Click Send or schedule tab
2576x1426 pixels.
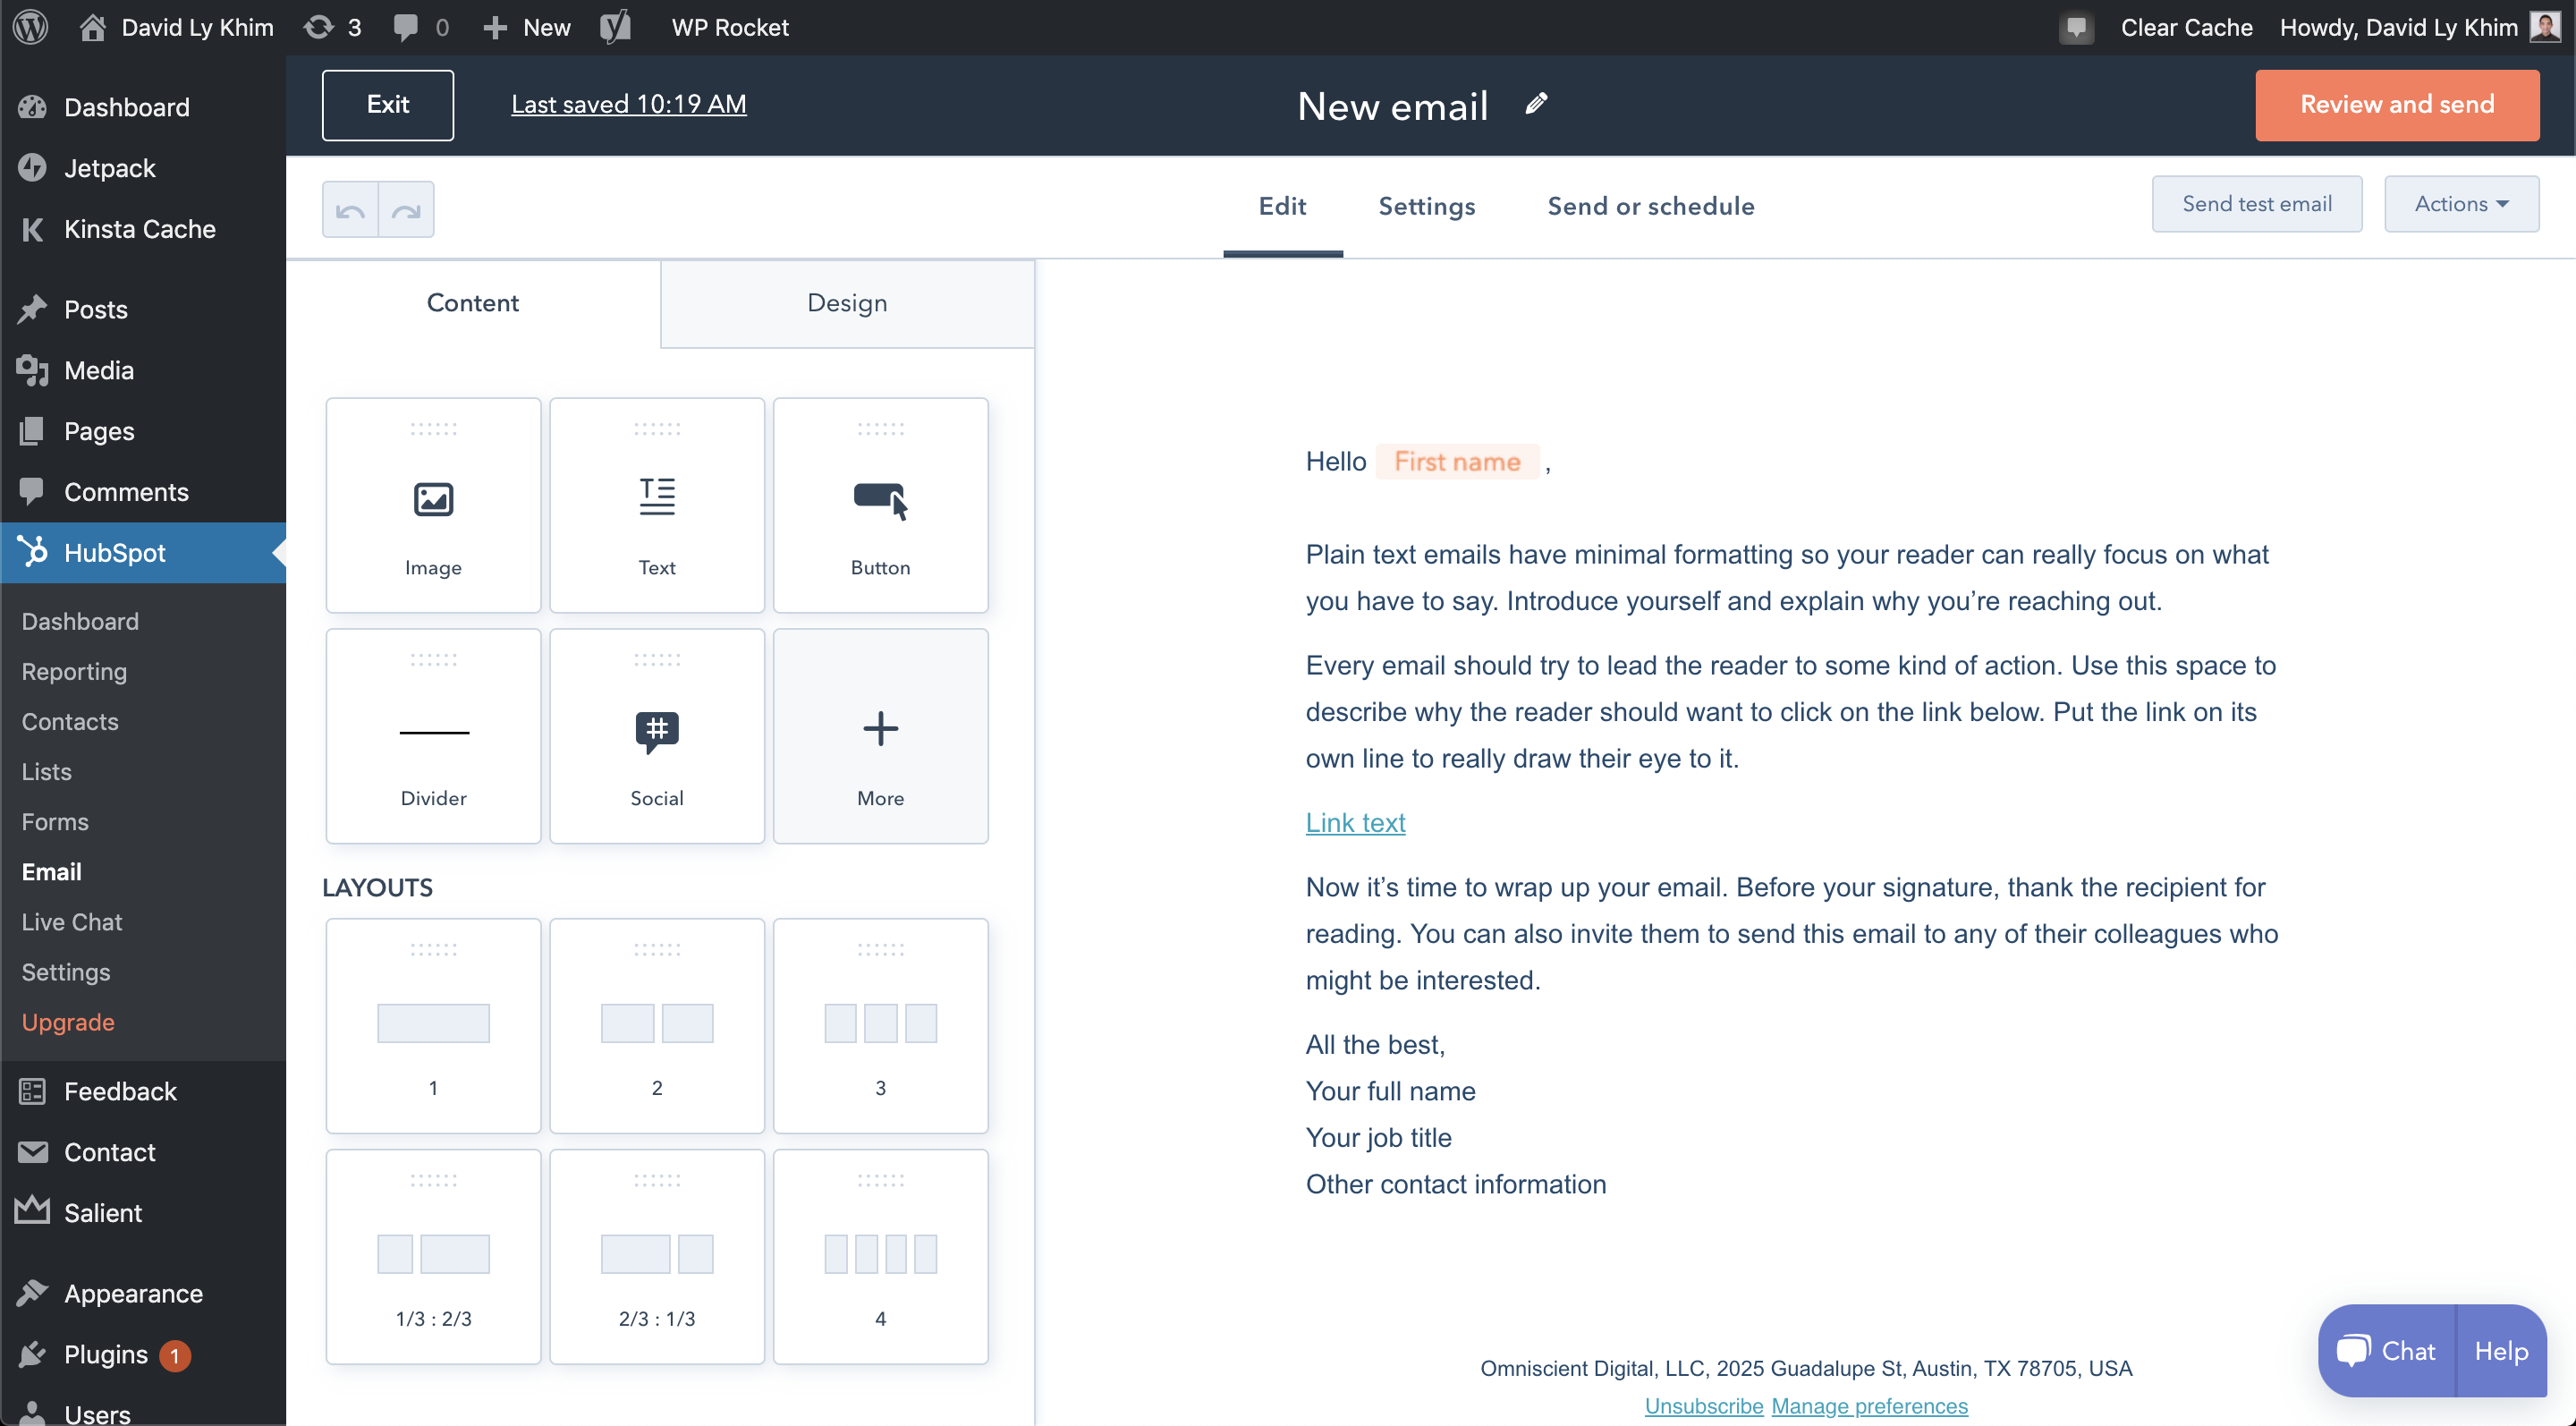click(x=1651, y=206)
